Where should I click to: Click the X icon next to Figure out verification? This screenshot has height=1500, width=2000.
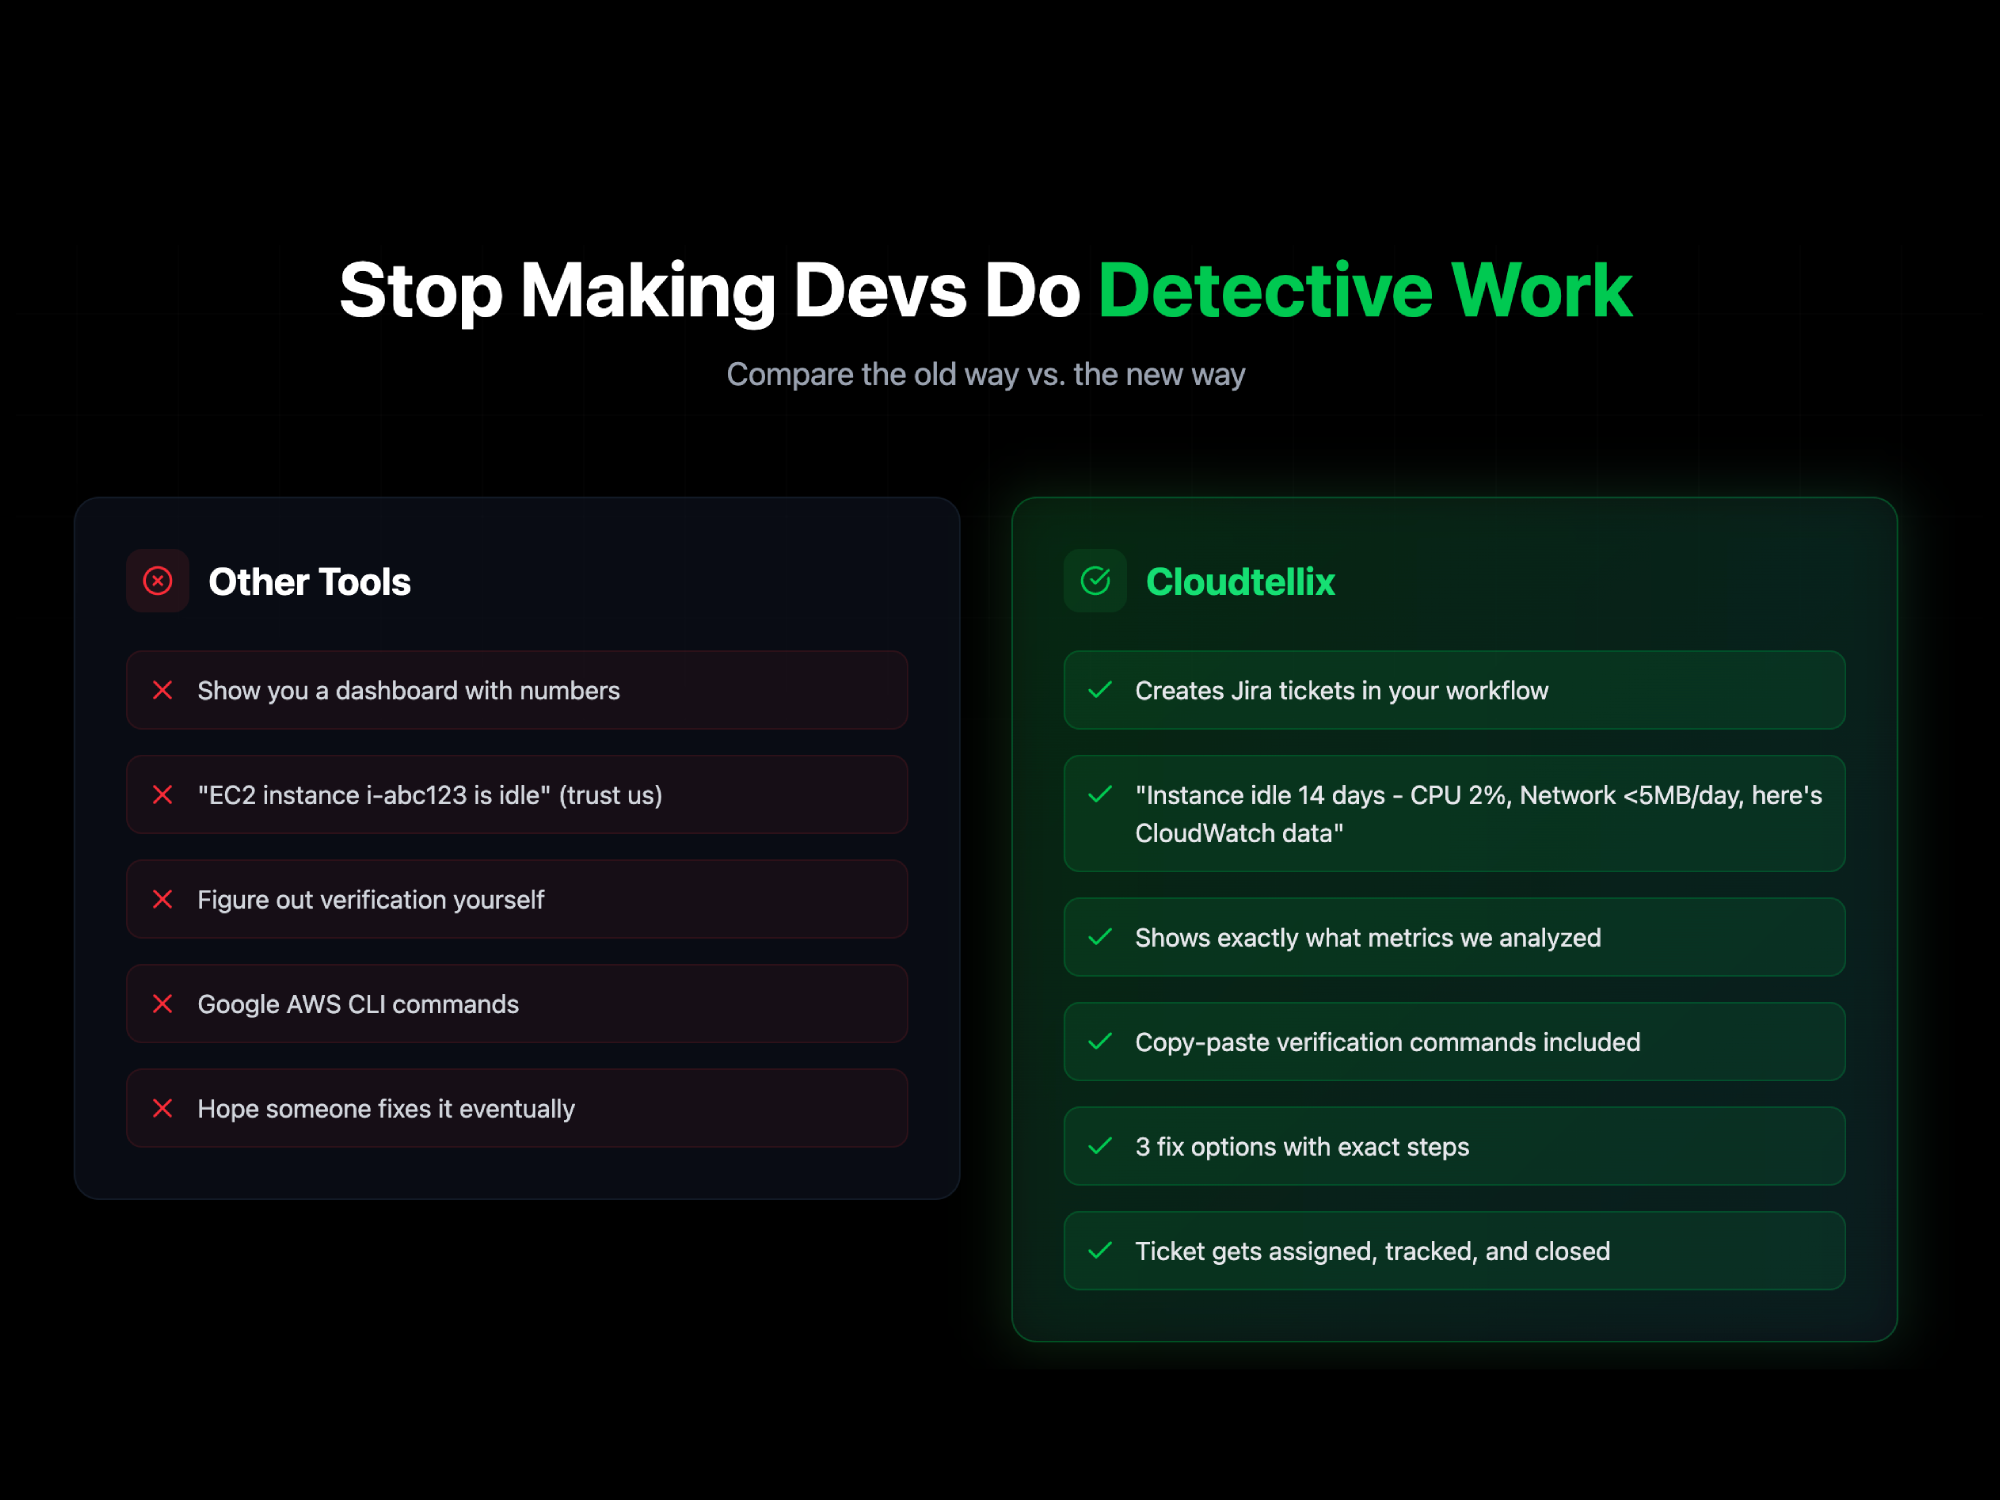click(x=163, y=899)
